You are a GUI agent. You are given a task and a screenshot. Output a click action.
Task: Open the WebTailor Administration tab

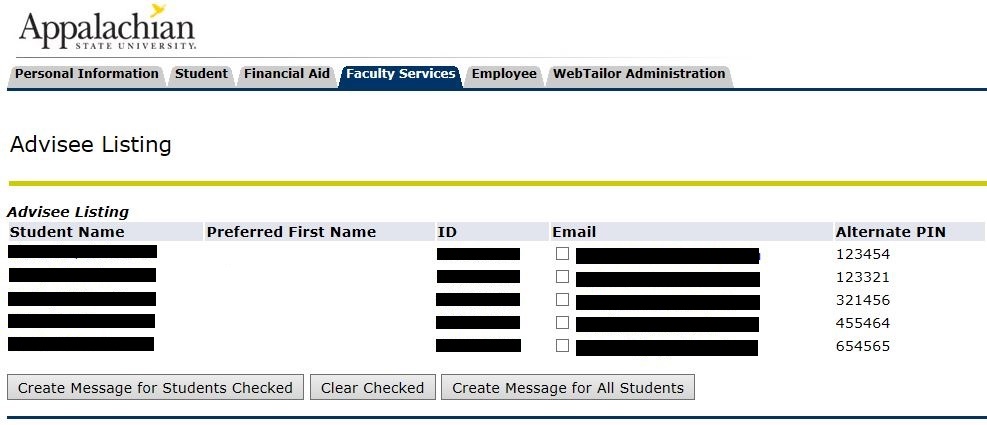coord(639,74)
